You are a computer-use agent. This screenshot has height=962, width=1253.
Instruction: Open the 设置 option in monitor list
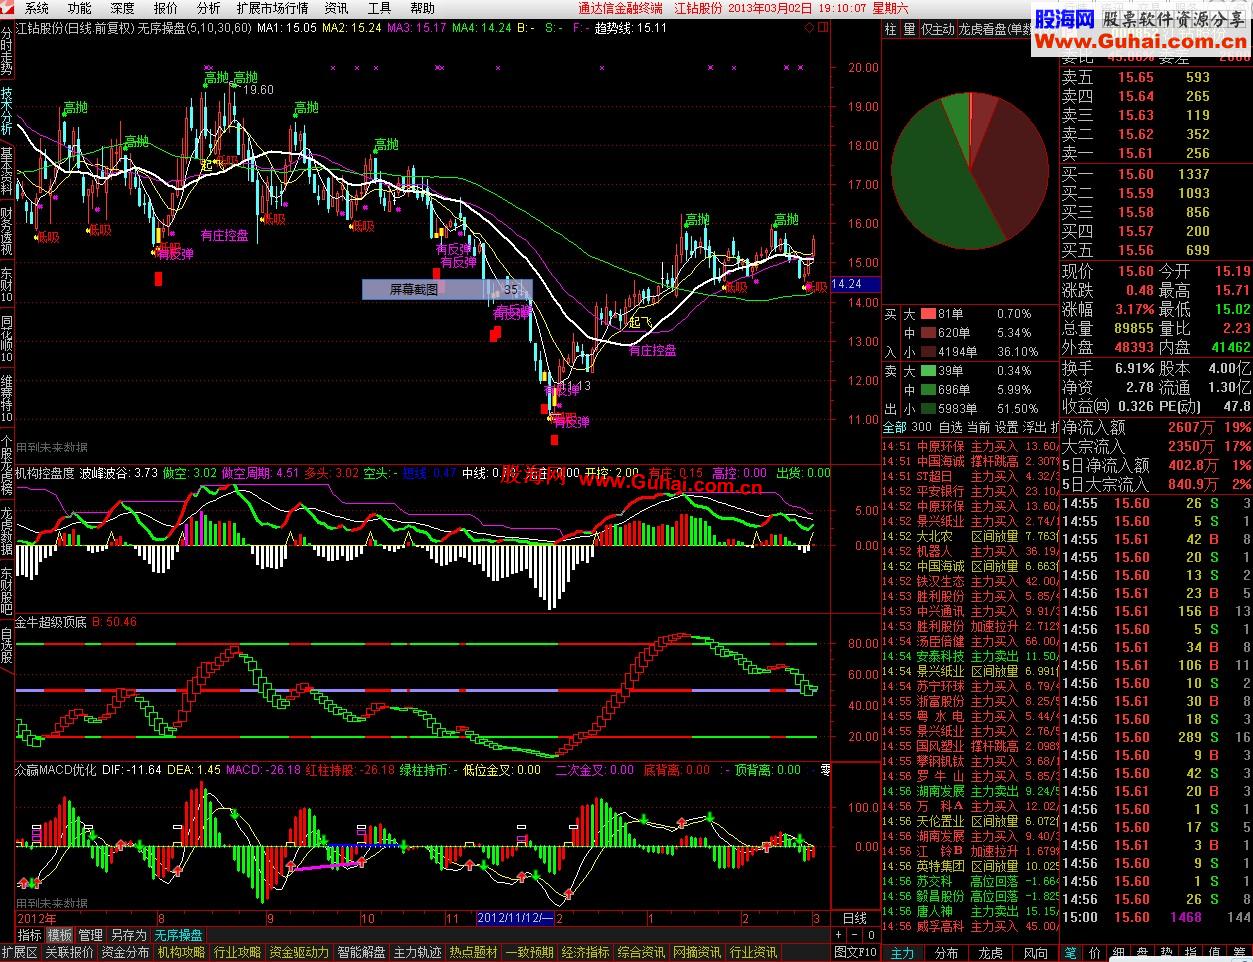coord(1007,427)
